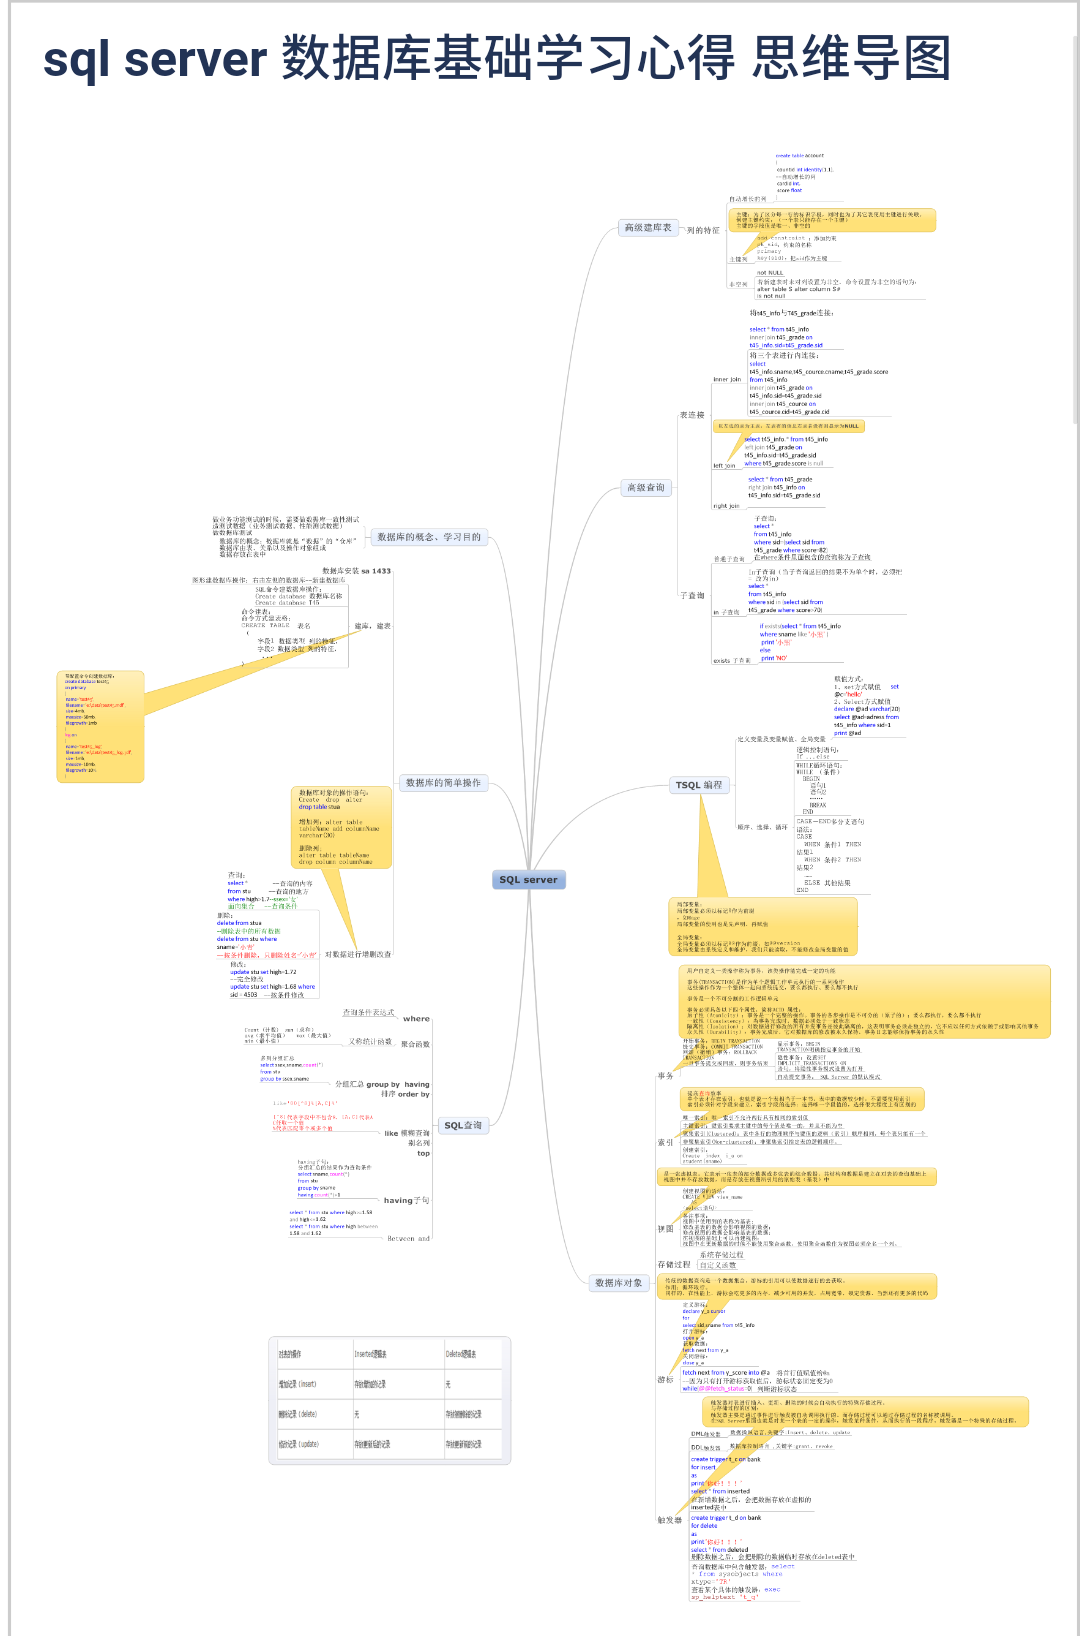Click the "top" subtopic under SQL查询

click(424, 1153)
